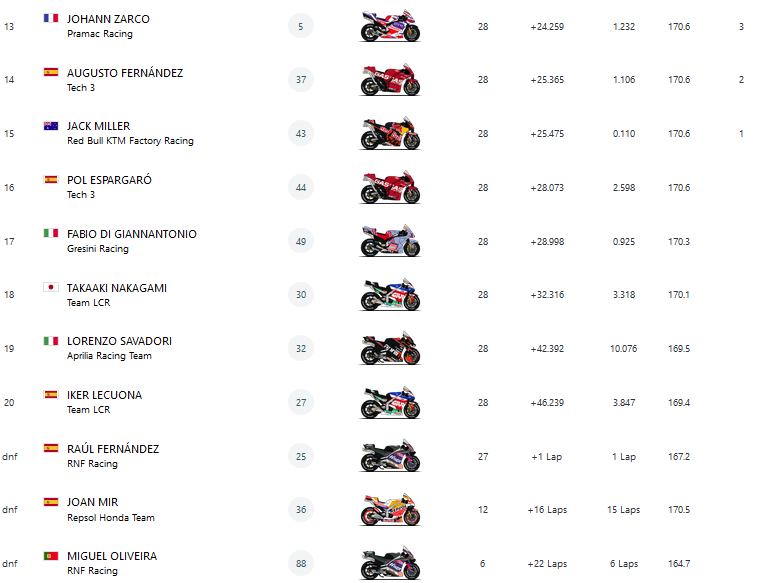This screenshot has width=762, height=583.
Task: Click Iker Lecuona rider name
Action: [x=104, y=395]
